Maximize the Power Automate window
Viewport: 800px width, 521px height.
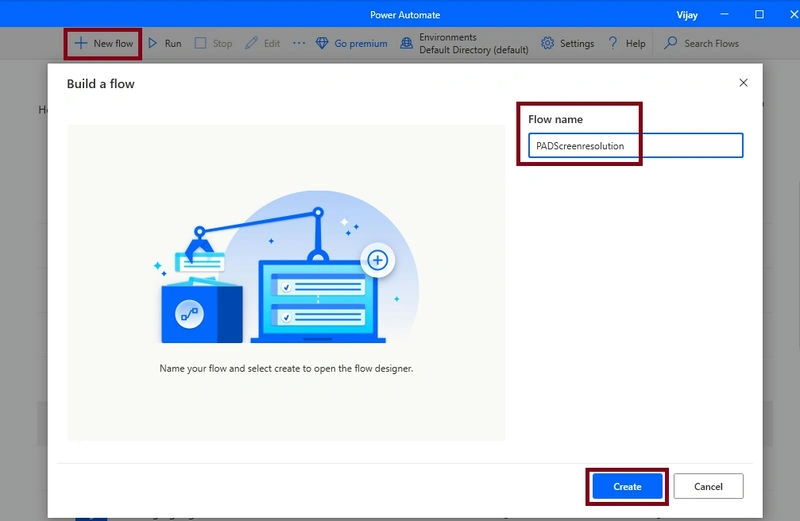pyautogui.click(x=759, y=14)
